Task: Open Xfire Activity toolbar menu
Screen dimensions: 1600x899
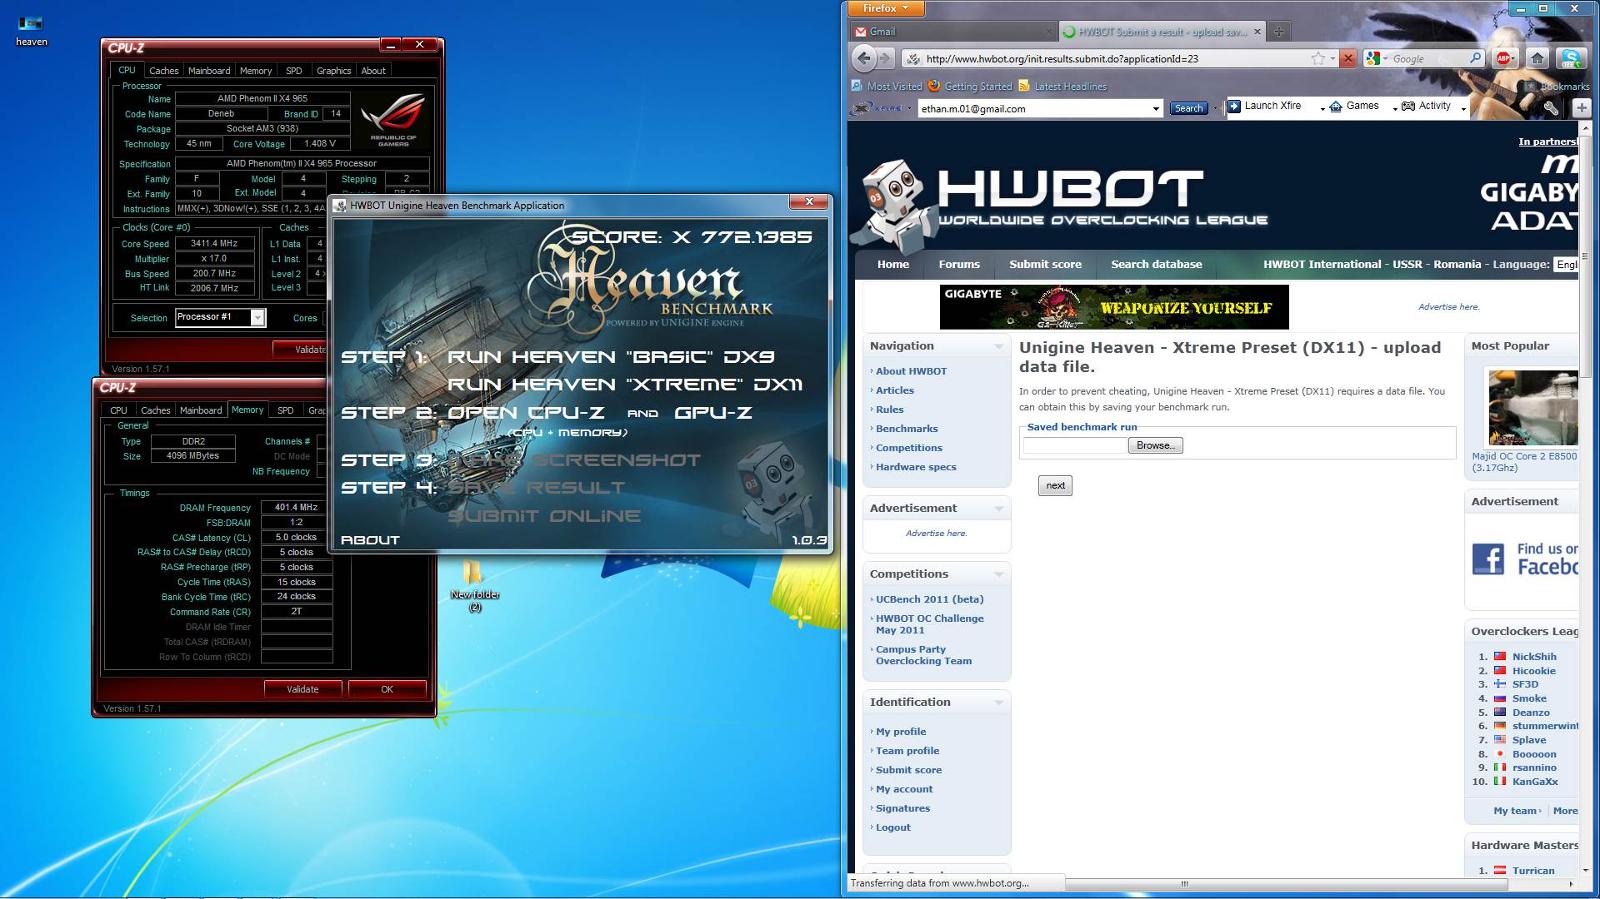Action: tap(1426, 106)
